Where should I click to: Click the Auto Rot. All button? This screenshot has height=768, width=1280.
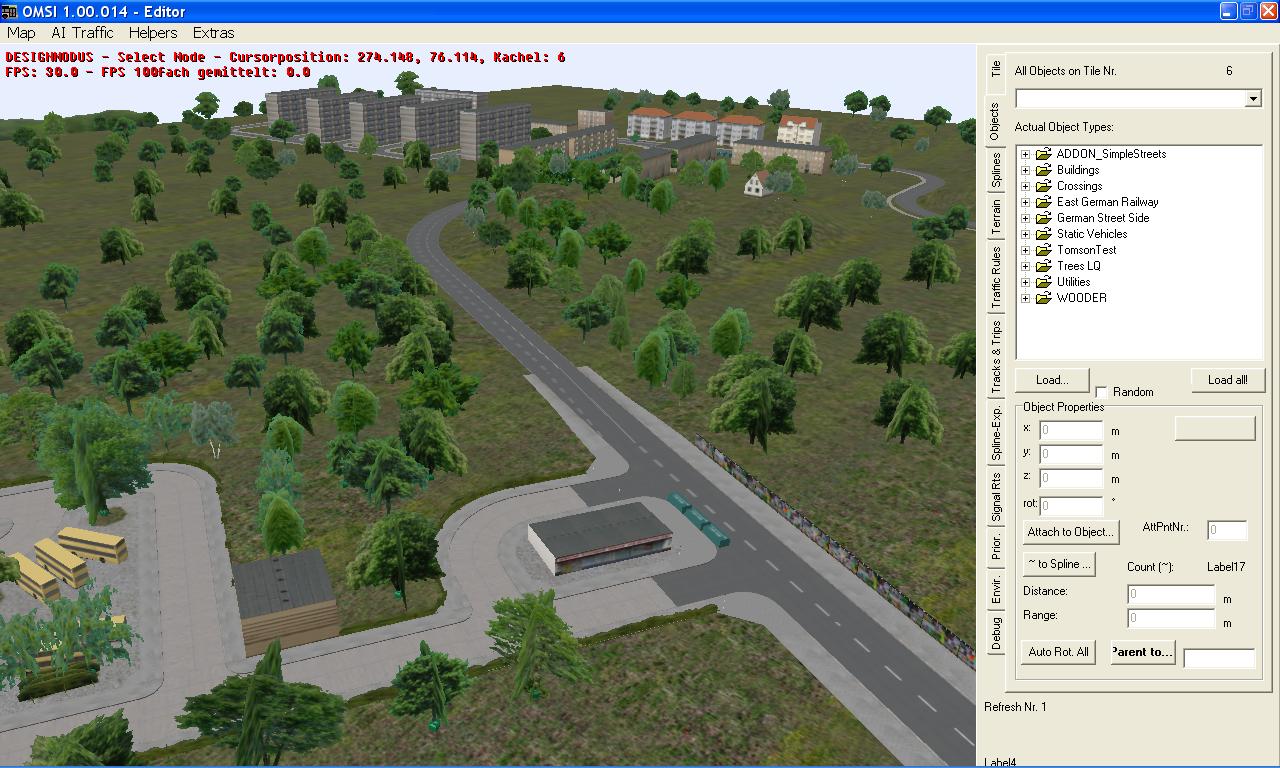1058,652
